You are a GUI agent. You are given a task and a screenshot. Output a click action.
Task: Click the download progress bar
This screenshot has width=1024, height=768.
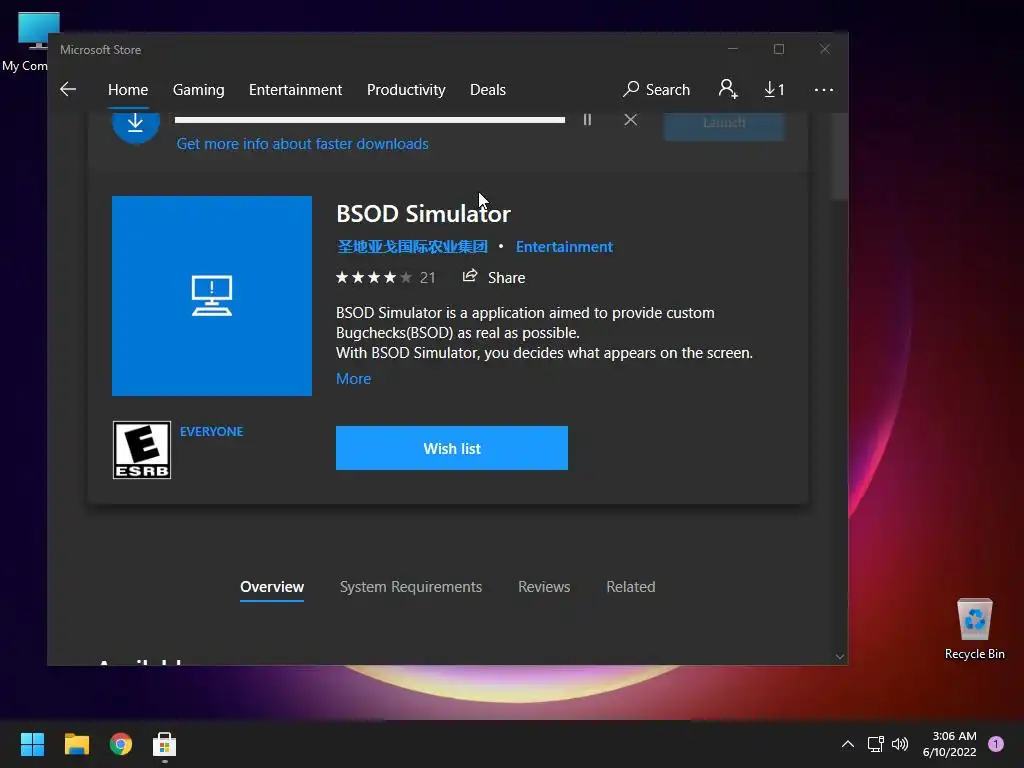pos(370,120)
